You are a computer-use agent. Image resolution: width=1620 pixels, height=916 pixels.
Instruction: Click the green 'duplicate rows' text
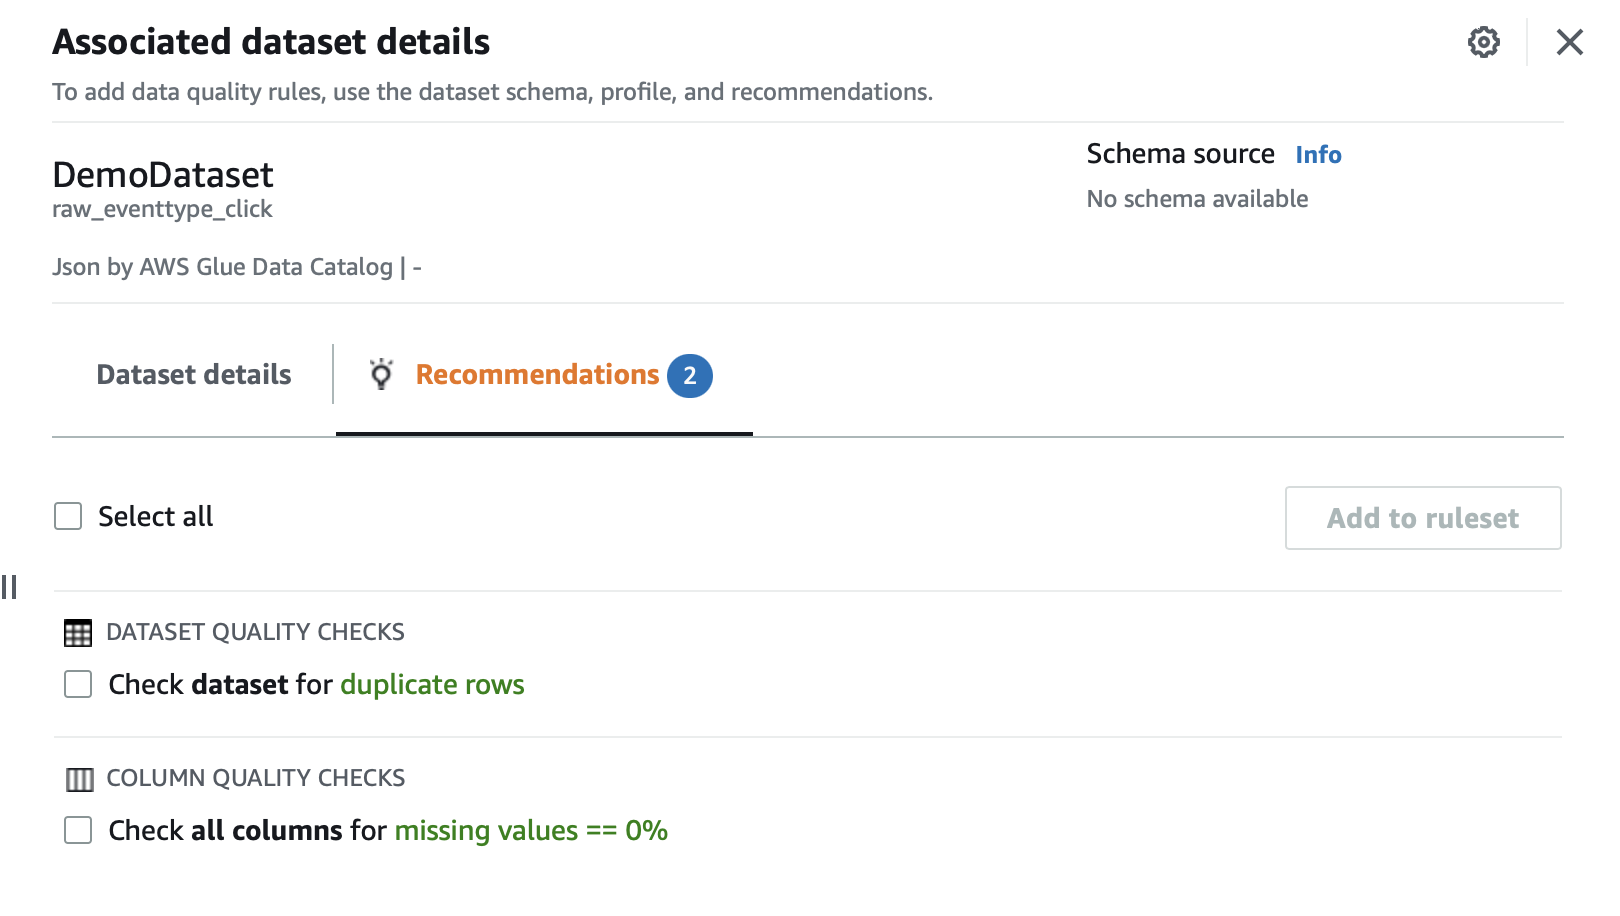click(432, 685)
